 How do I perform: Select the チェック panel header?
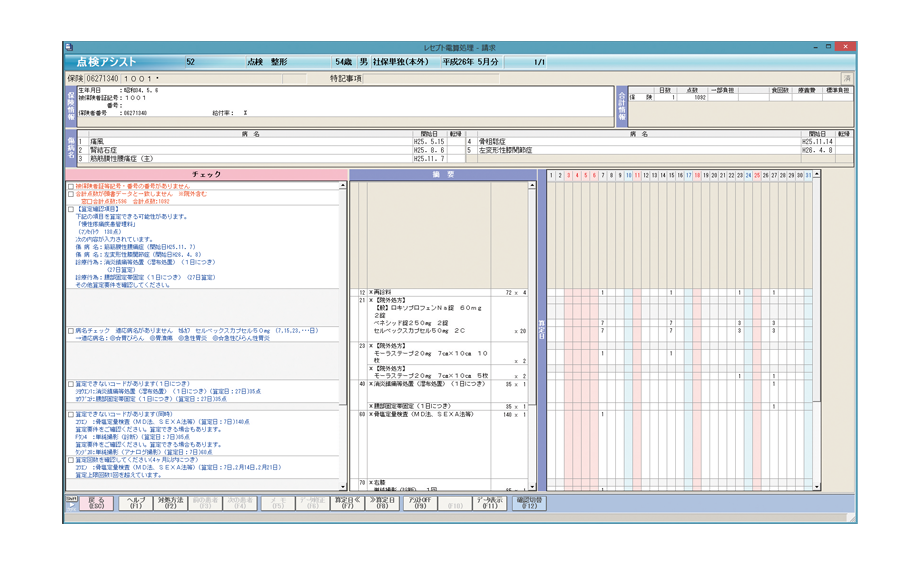pyautogui.click(x=206, y=175)
